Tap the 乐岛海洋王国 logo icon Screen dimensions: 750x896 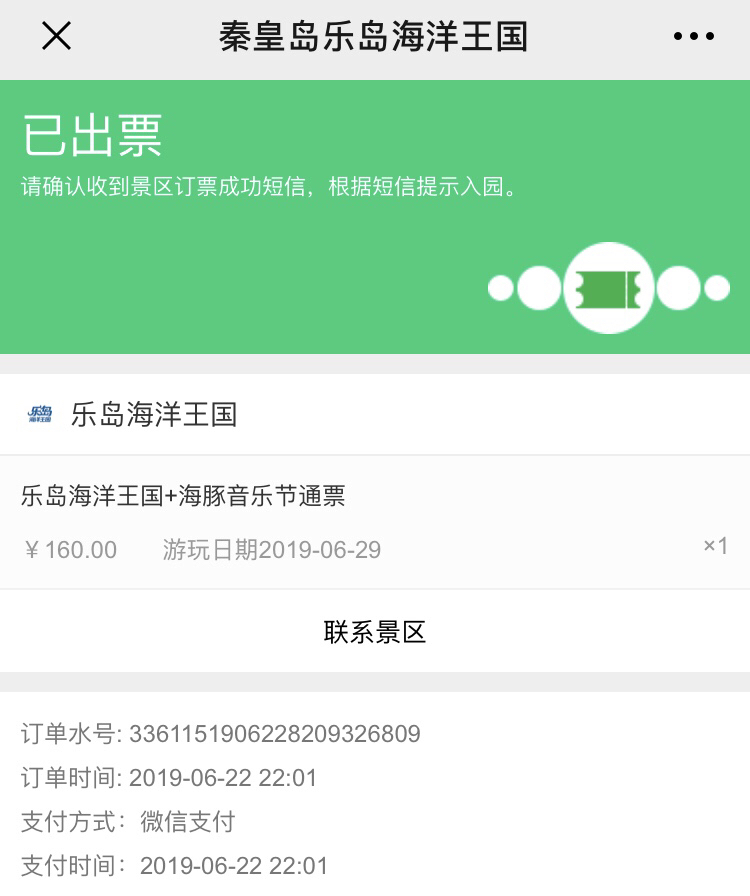point(39,414)
